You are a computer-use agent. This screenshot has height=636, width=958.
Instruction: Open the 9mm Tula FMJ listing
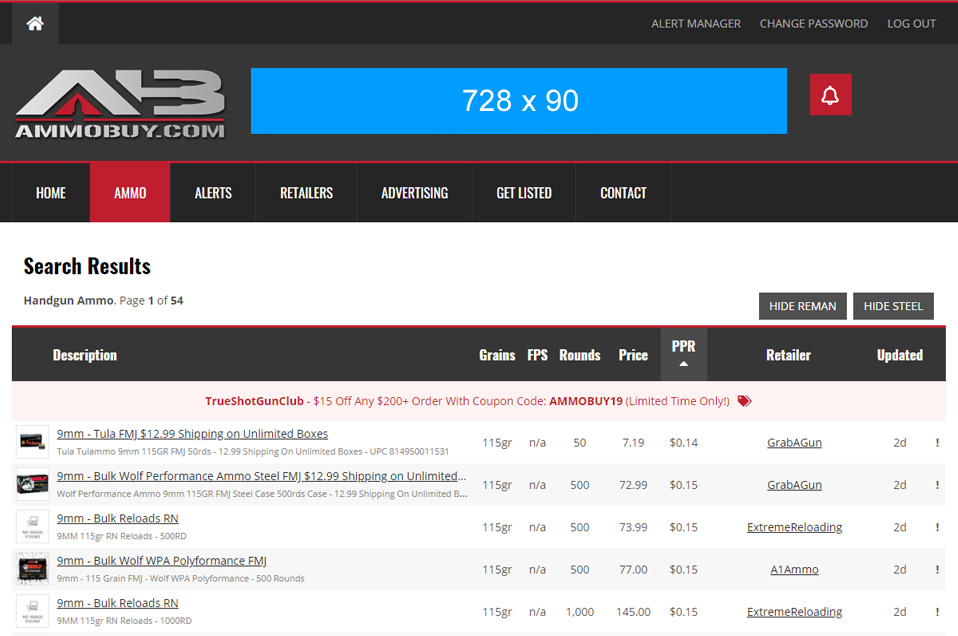click(192, 434)
